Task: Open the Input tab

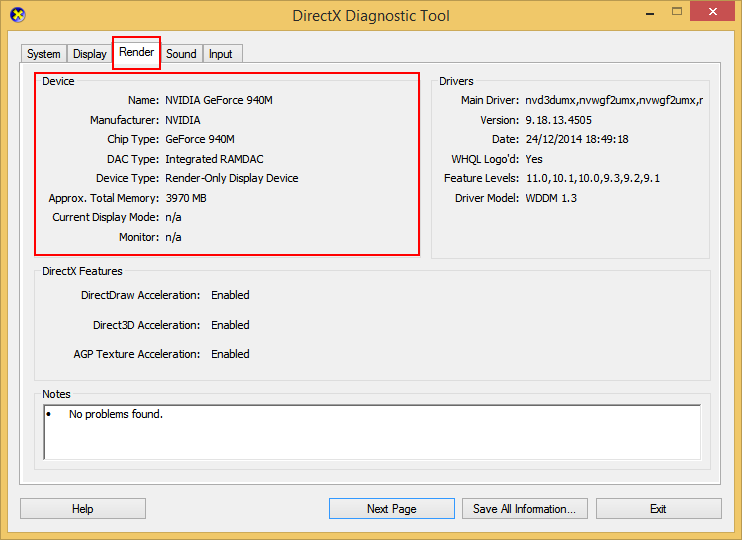Action: click(221, 54)
